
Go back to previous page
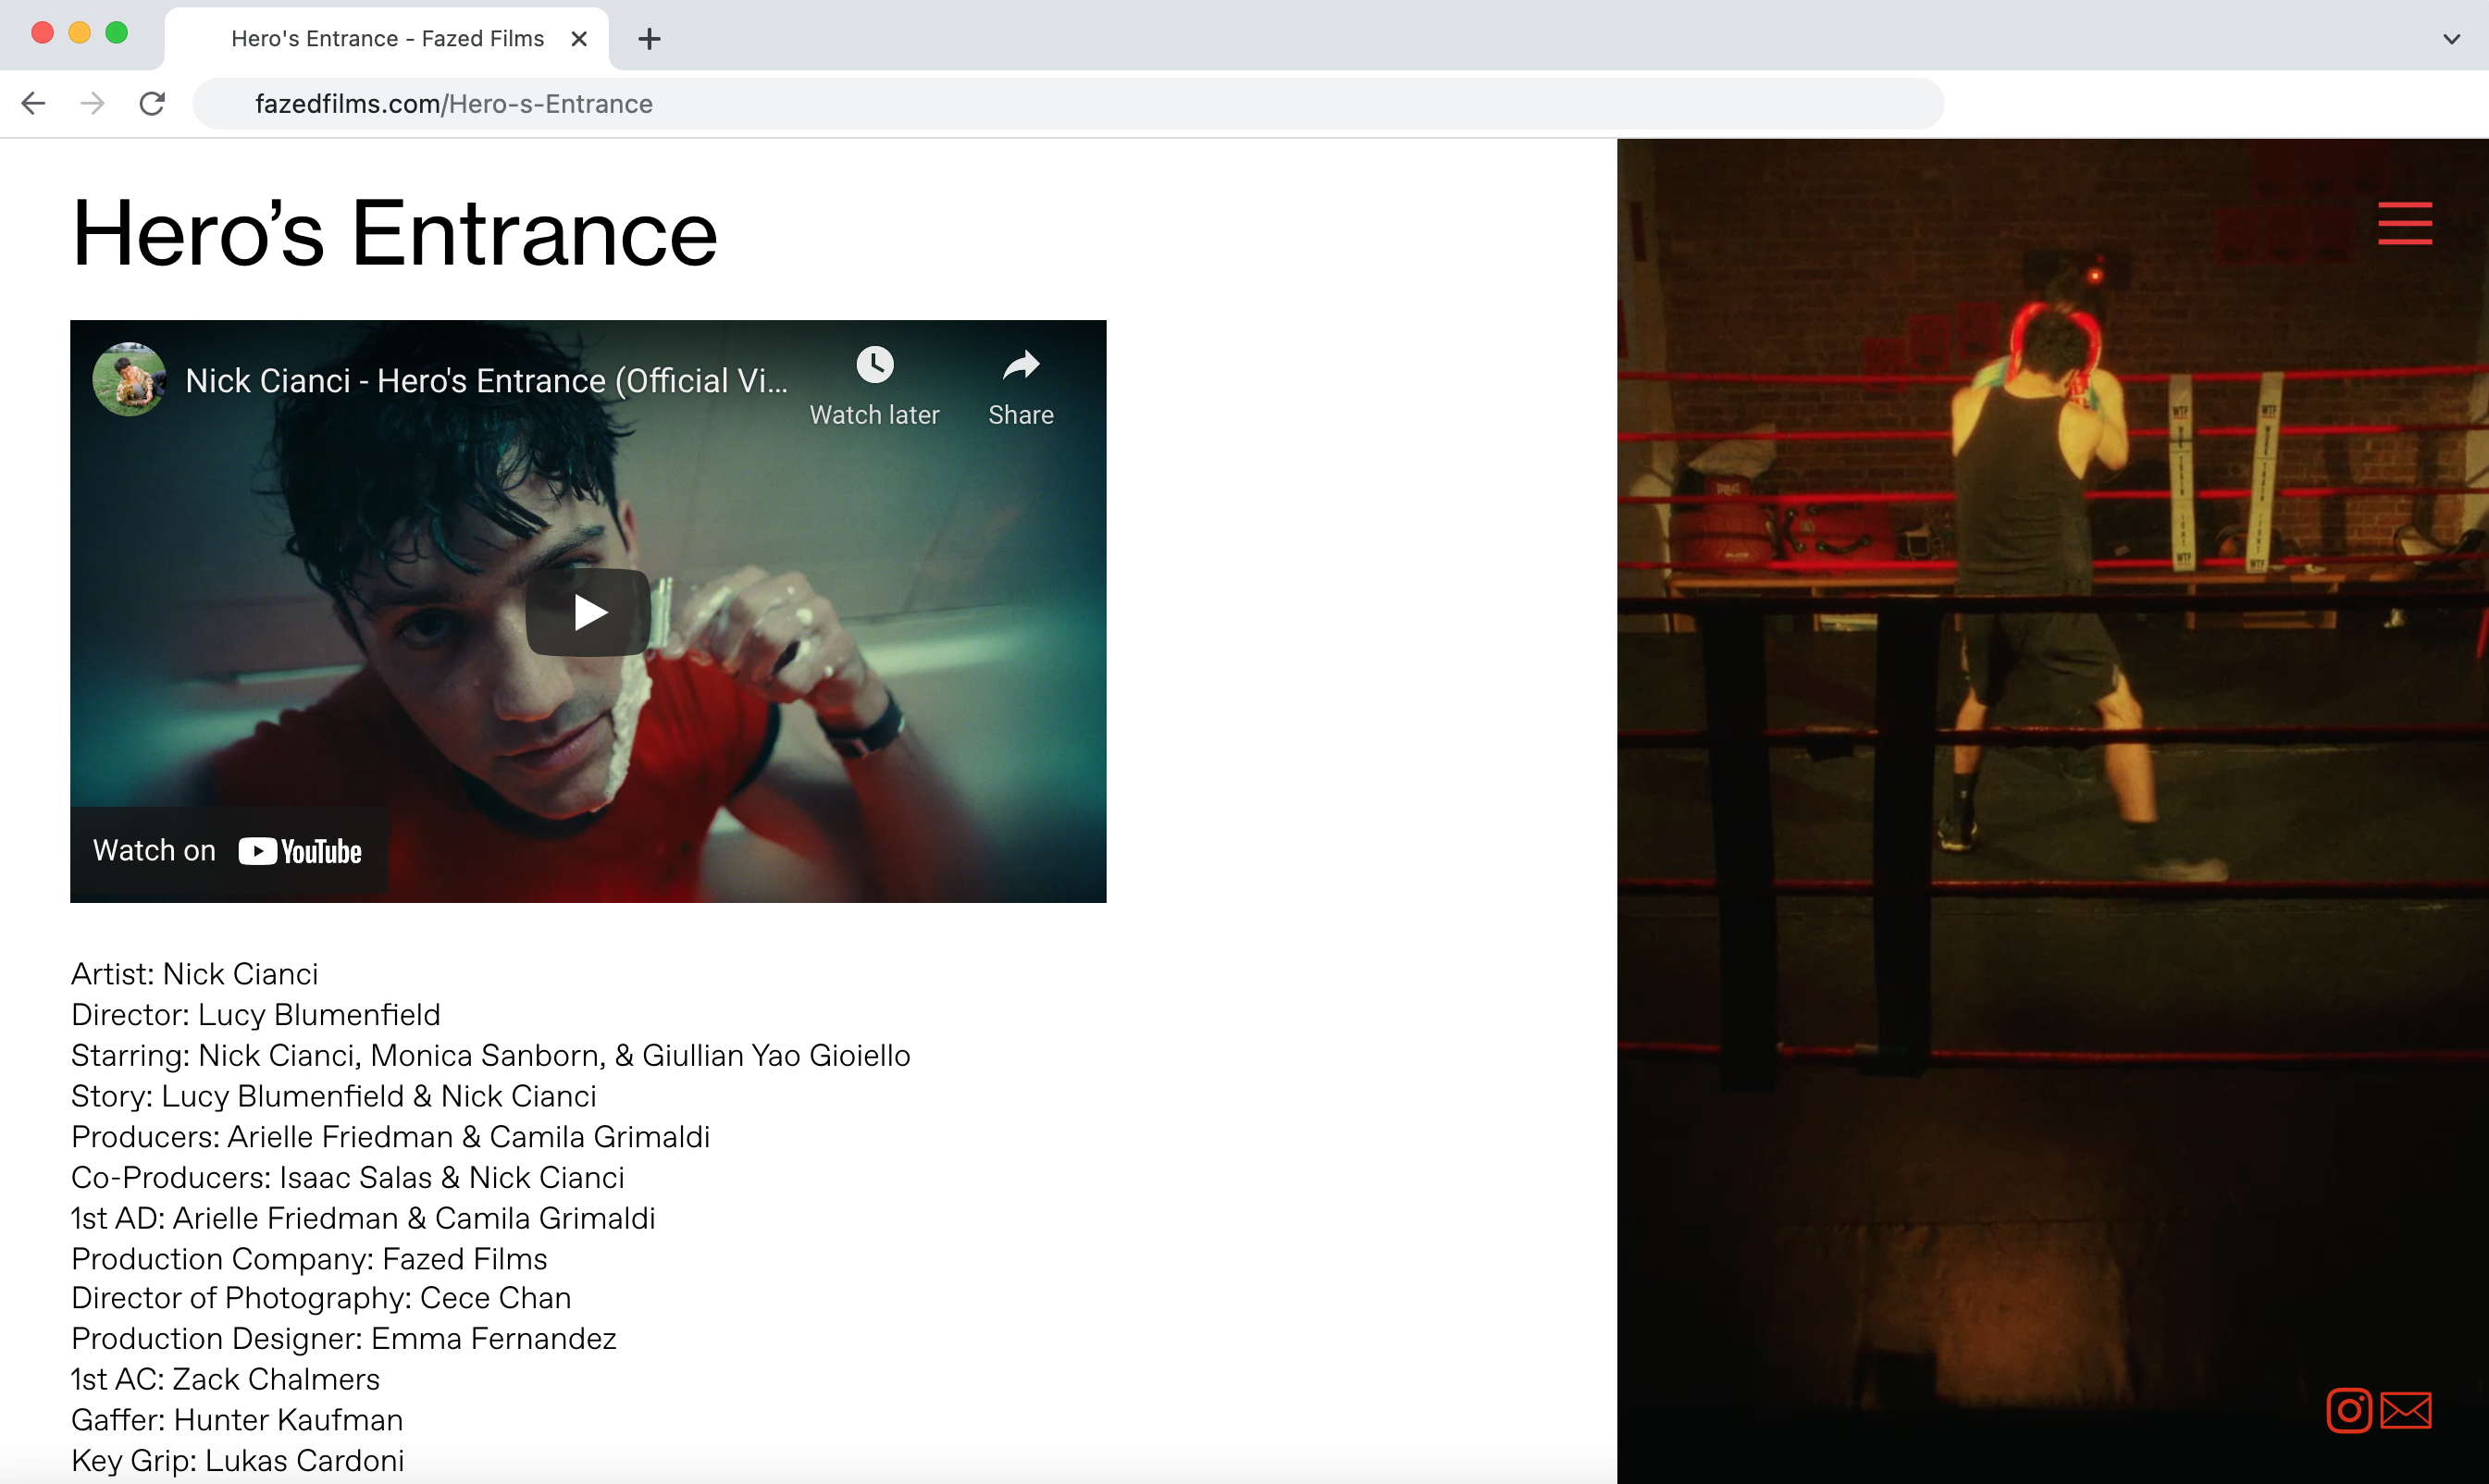pos(33,104)
